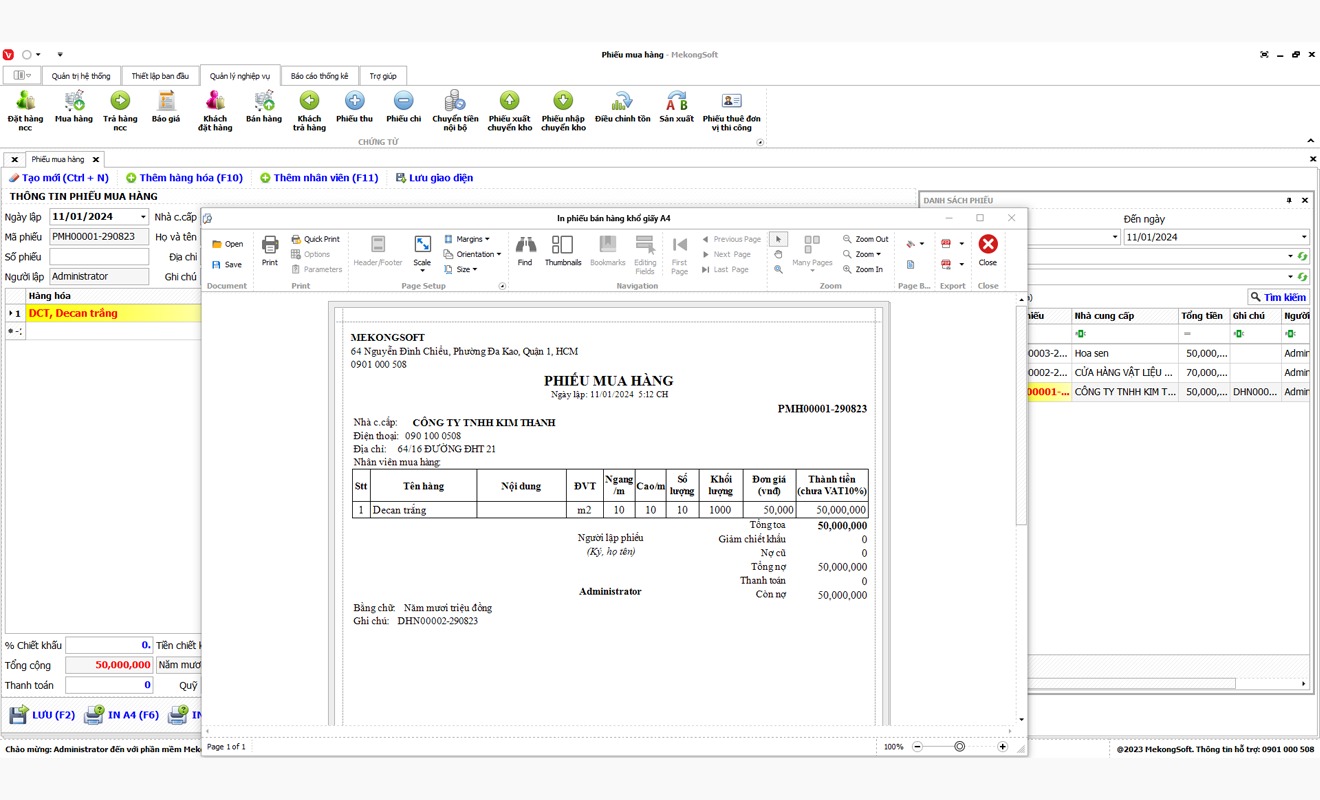Select the Bán hàng icon

(263, 108)
